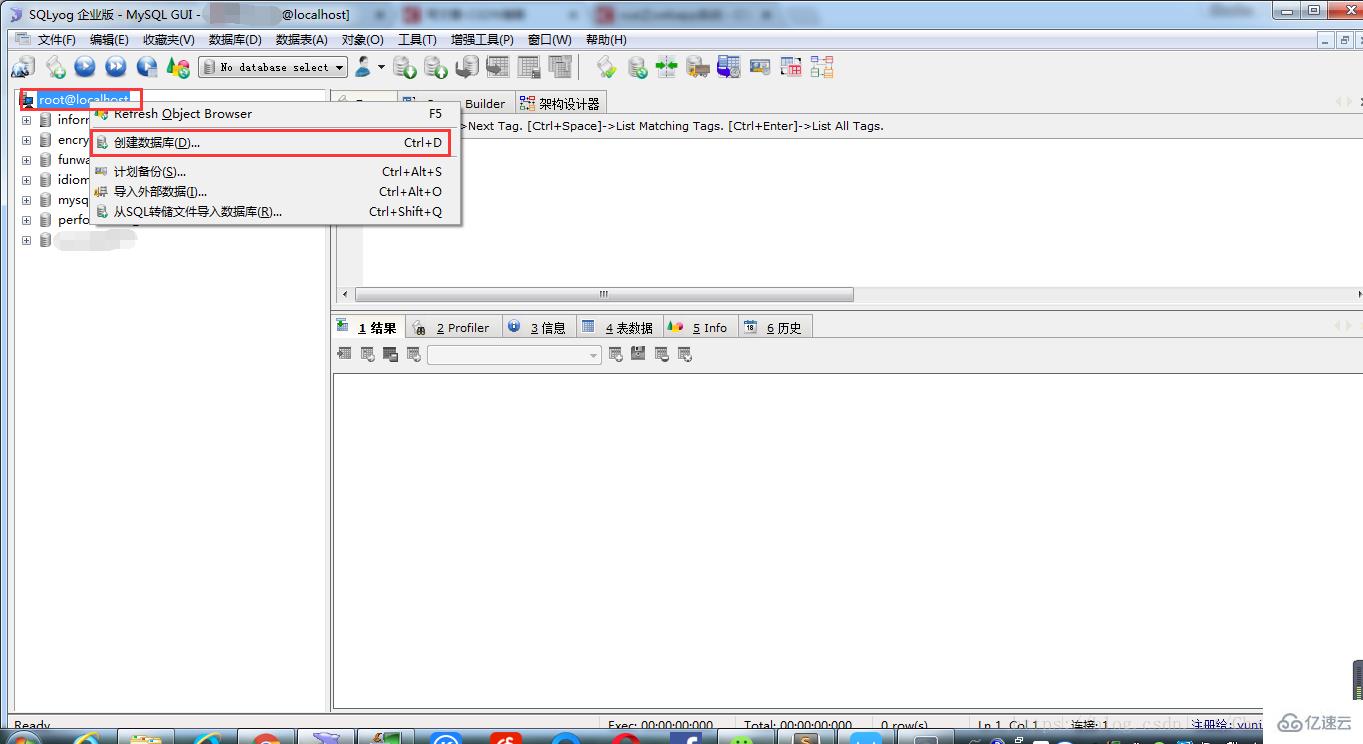Open the 数据库(D) menu
This screenshot has height=744, width=1363.
point(235,40)
